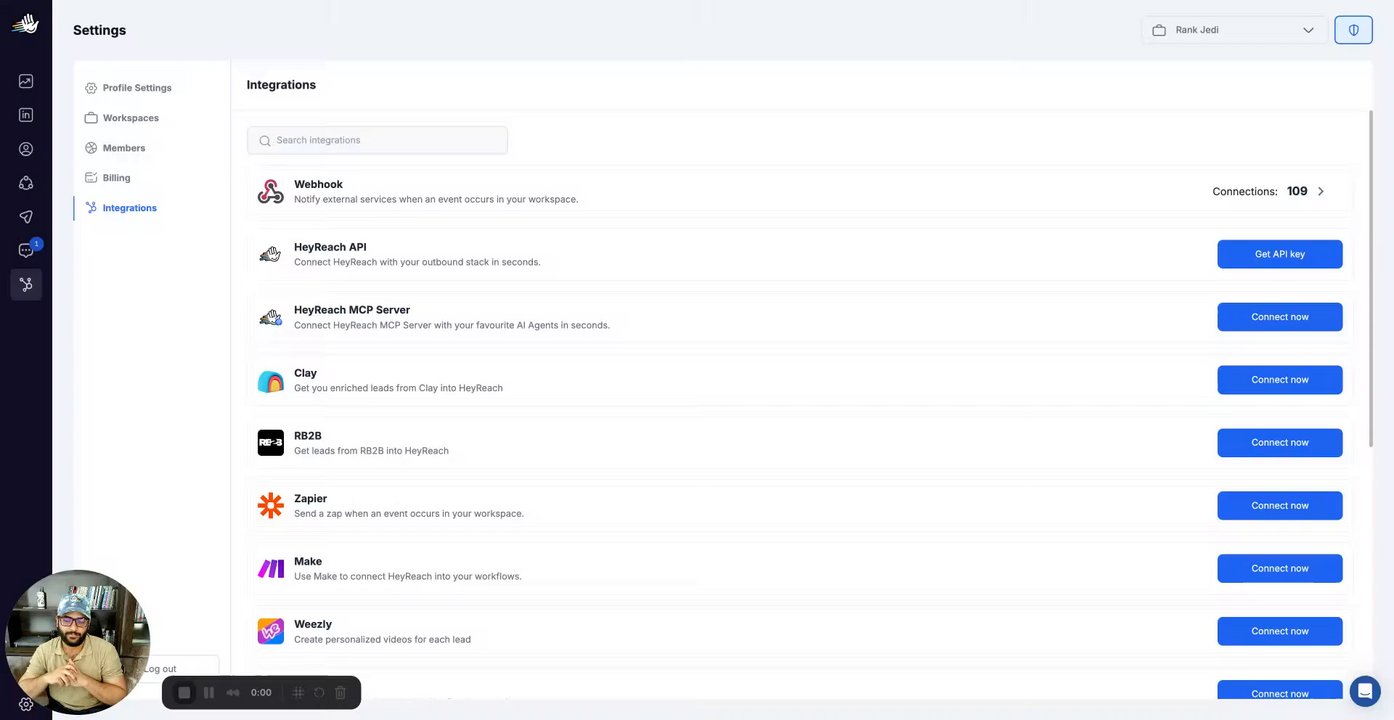Click the vertical scrollbar of integrations list
Image resolution: width=1394 pixels, height=720 pixels.
[1373, 278]
